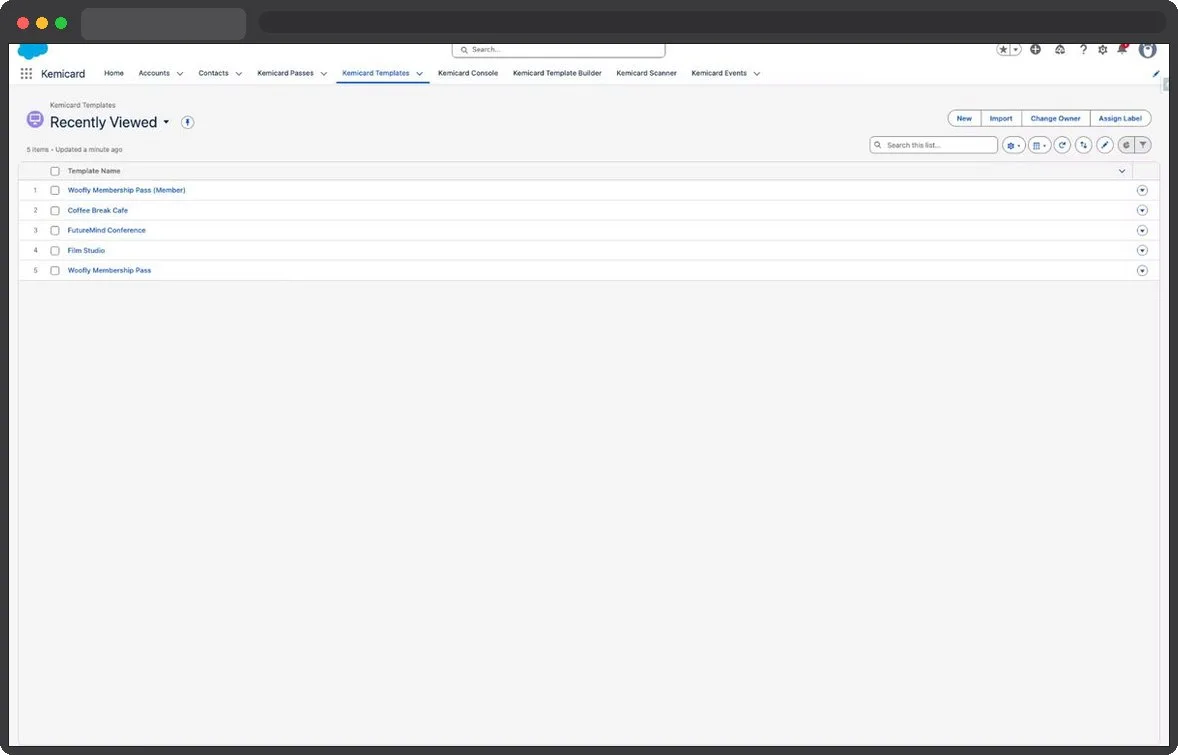
Task: Refresh the templates list
Action: (1062, 146)
